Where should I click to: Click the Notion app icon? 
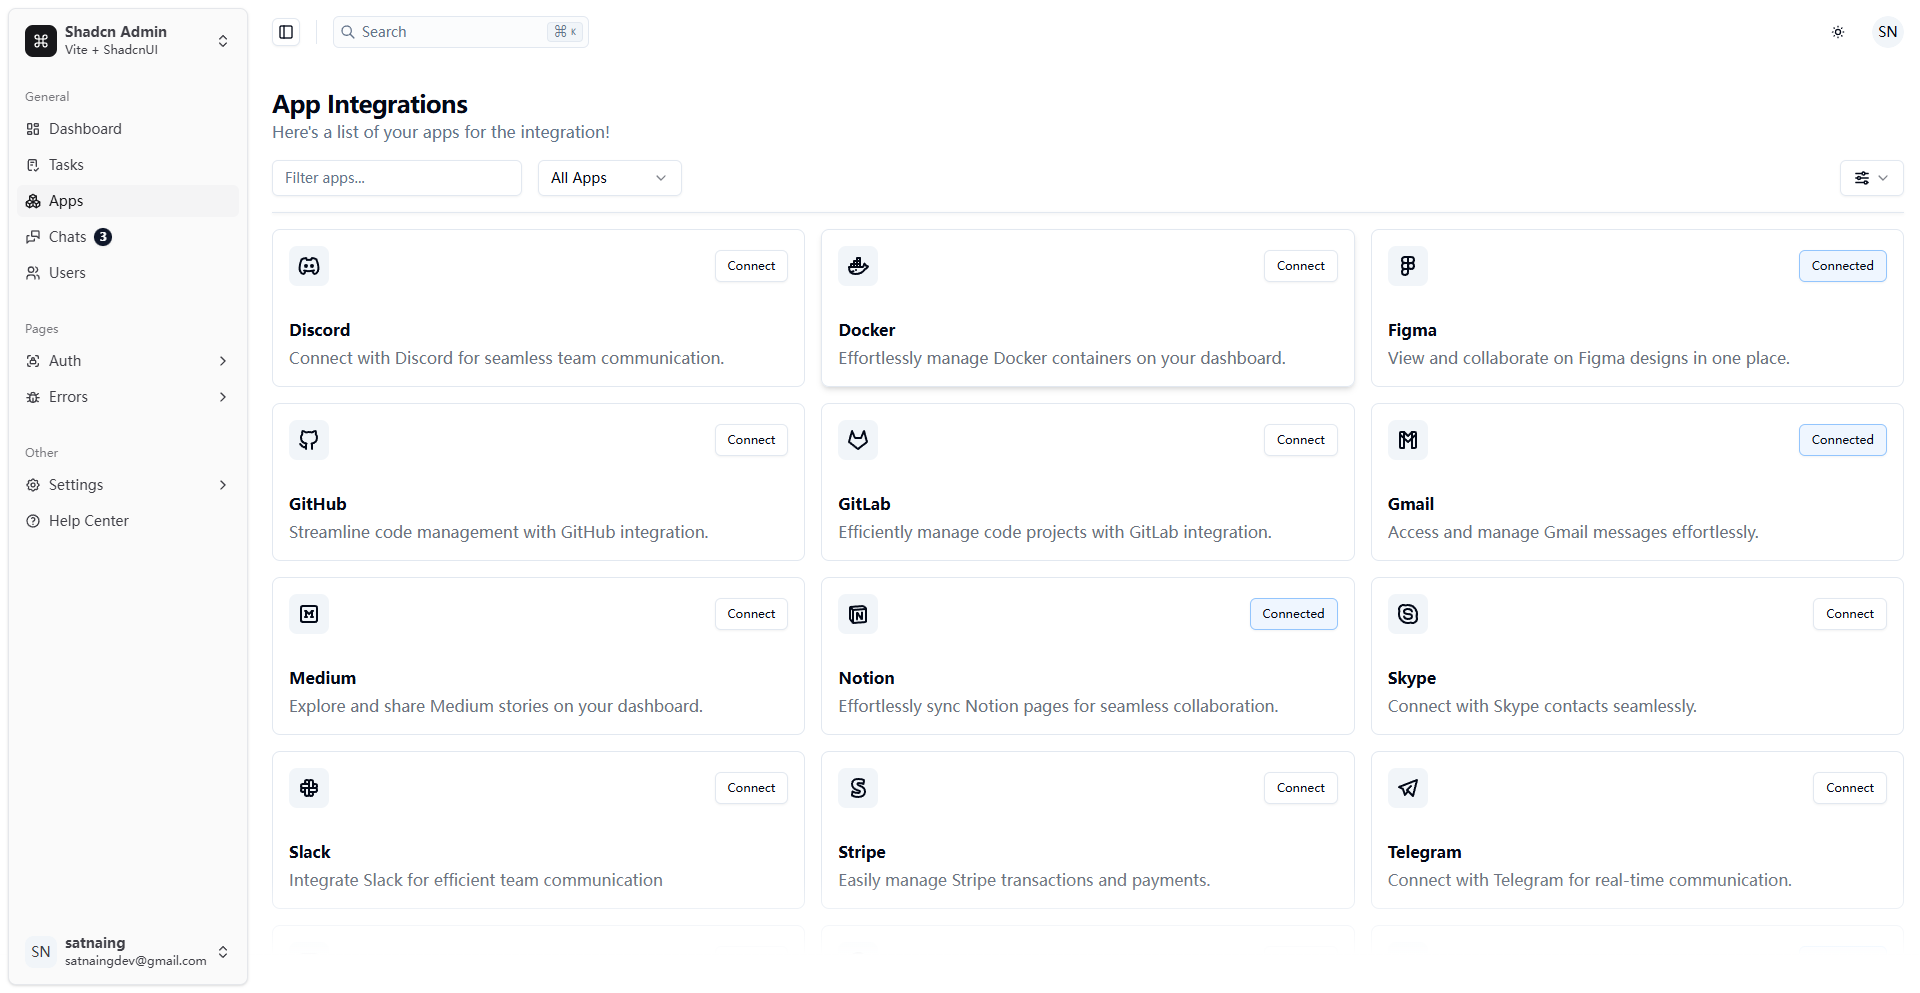click(x=858, y=614)
